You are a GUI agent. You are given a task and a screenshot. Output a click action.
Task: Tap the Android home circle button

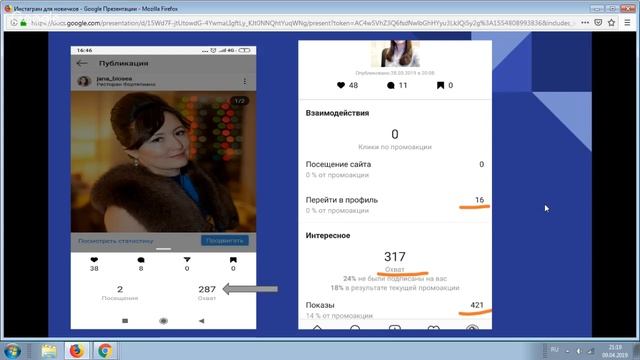click(x=163, y=321)
